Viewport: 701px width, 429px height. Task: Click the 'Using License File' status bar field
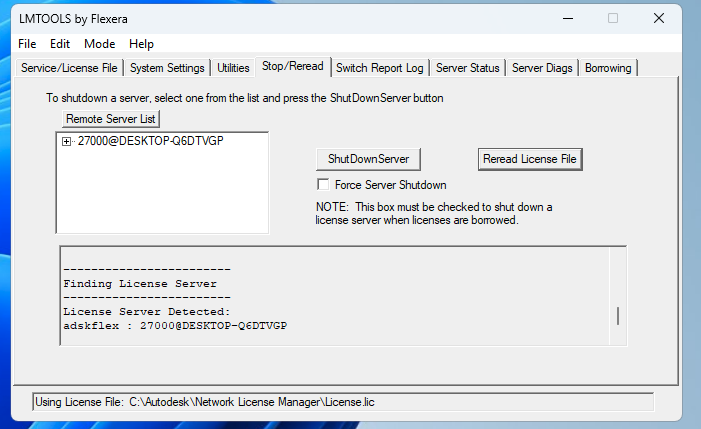[343, 402]
